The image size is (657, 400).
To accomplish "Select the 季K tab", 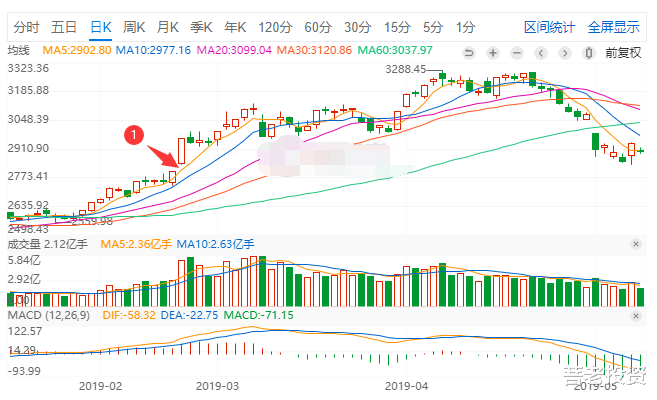I will click(x=201, y=27).
